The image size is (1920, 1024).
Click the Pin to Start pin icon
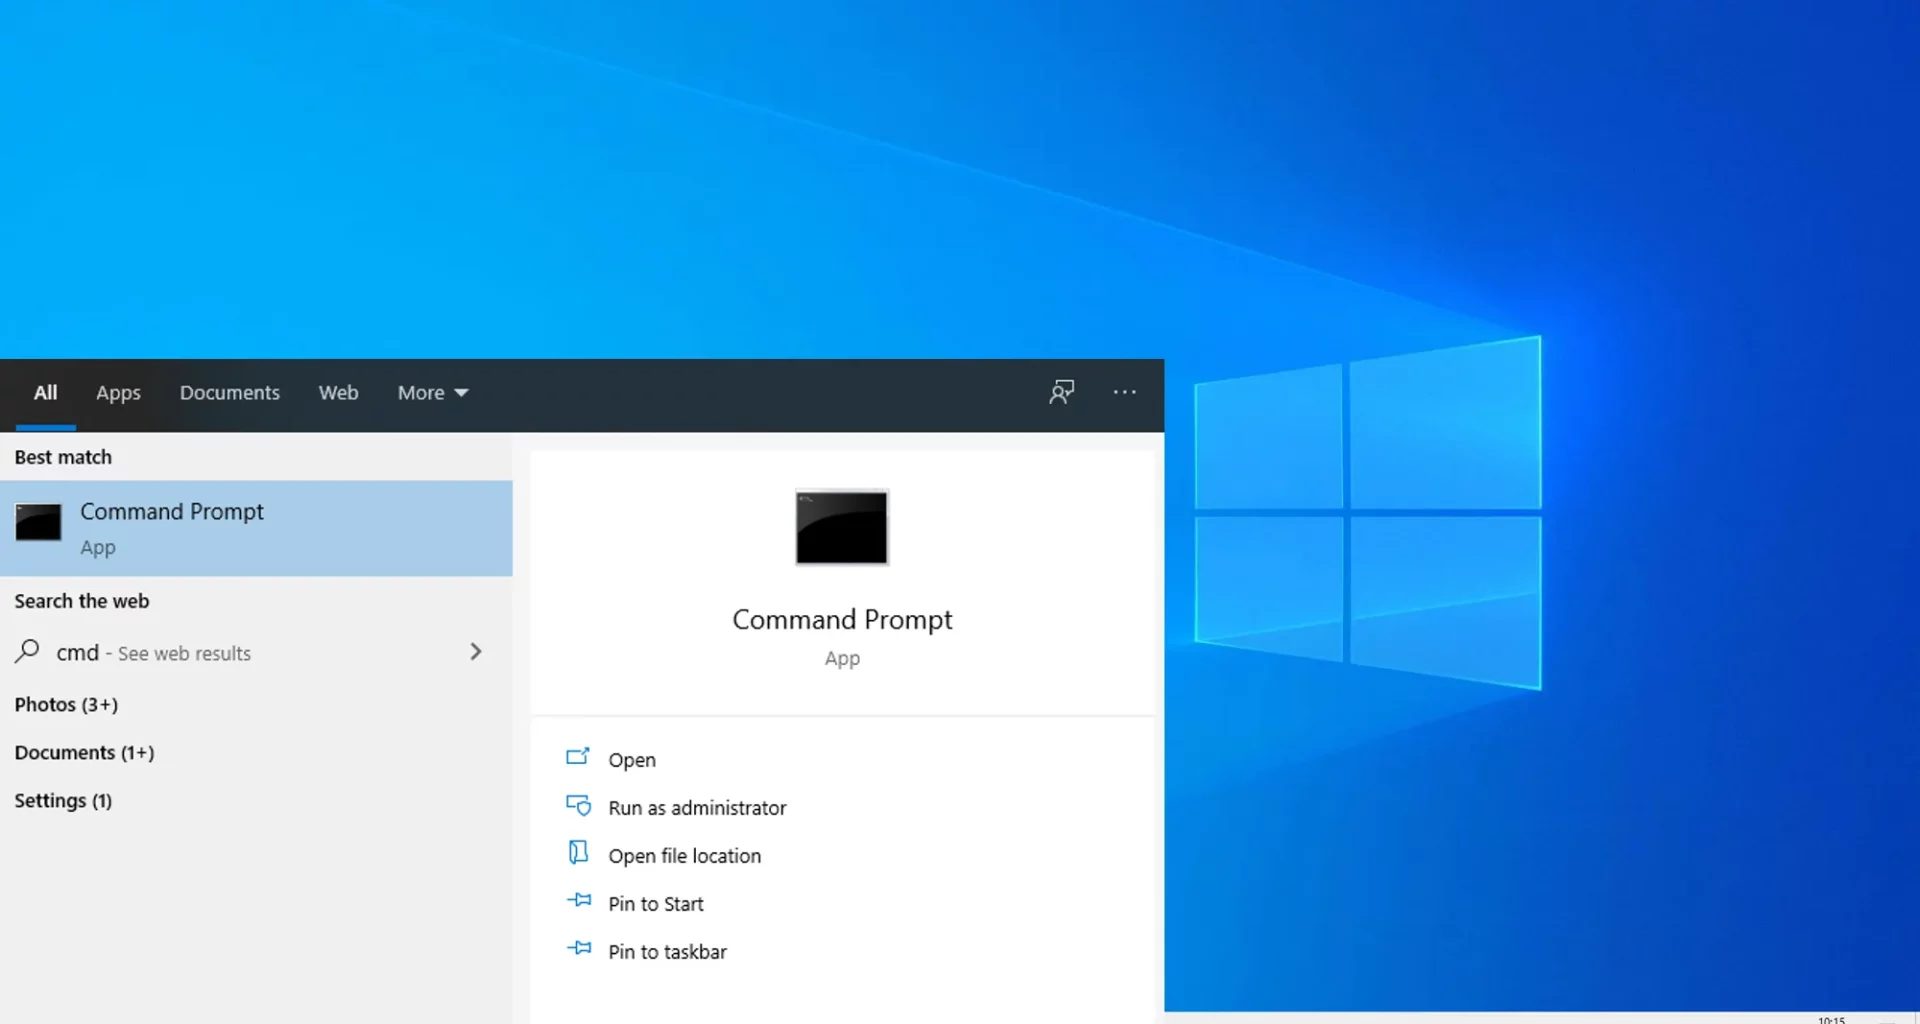[579, 900]
